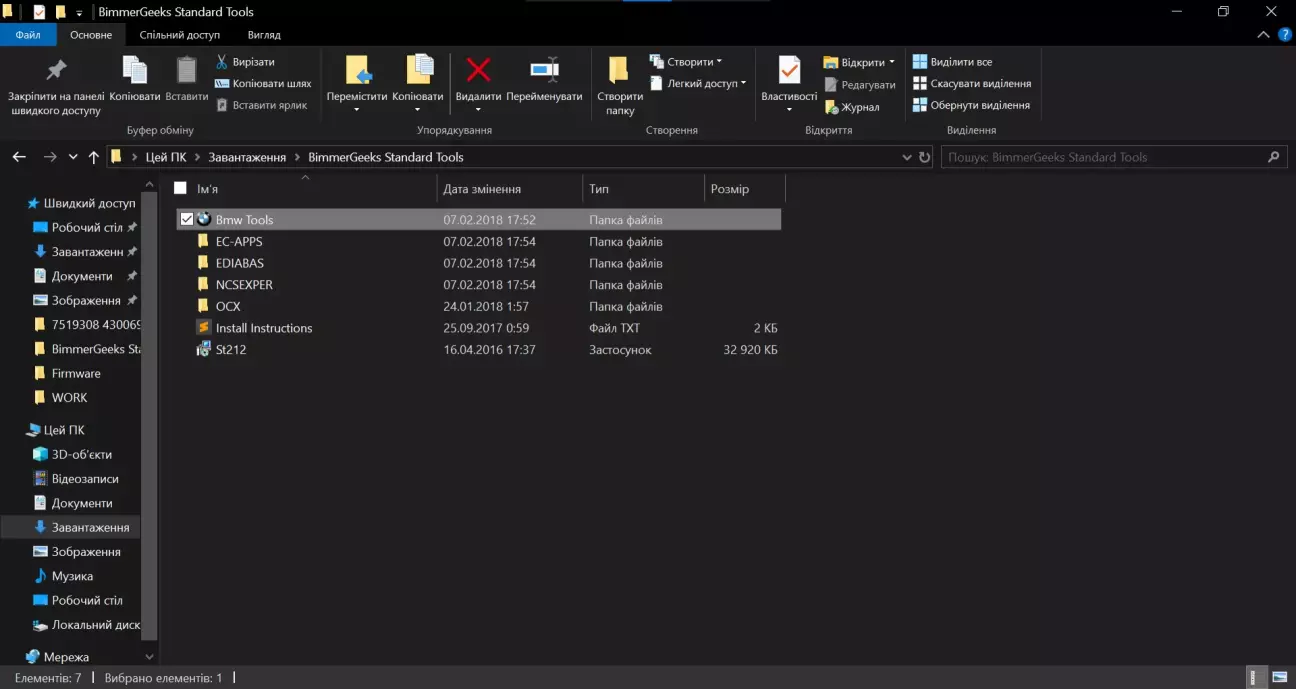Expand recent locations dropdown by nav arrows
The image size is (1296, 689).
point(73,157)
